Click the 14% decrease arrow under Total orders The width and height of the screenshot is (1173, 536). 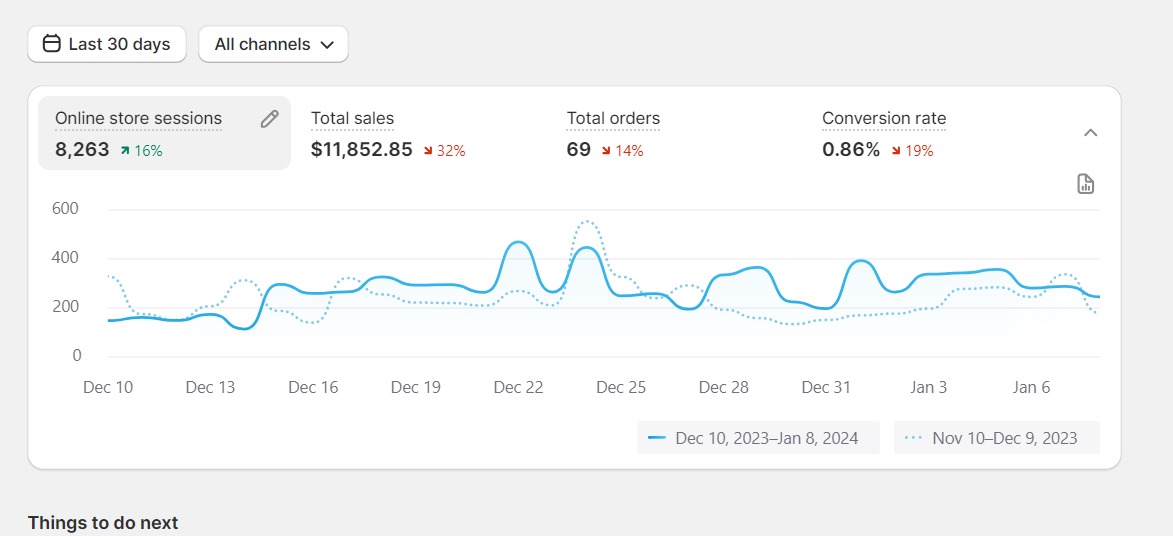[x=607, y=151]
